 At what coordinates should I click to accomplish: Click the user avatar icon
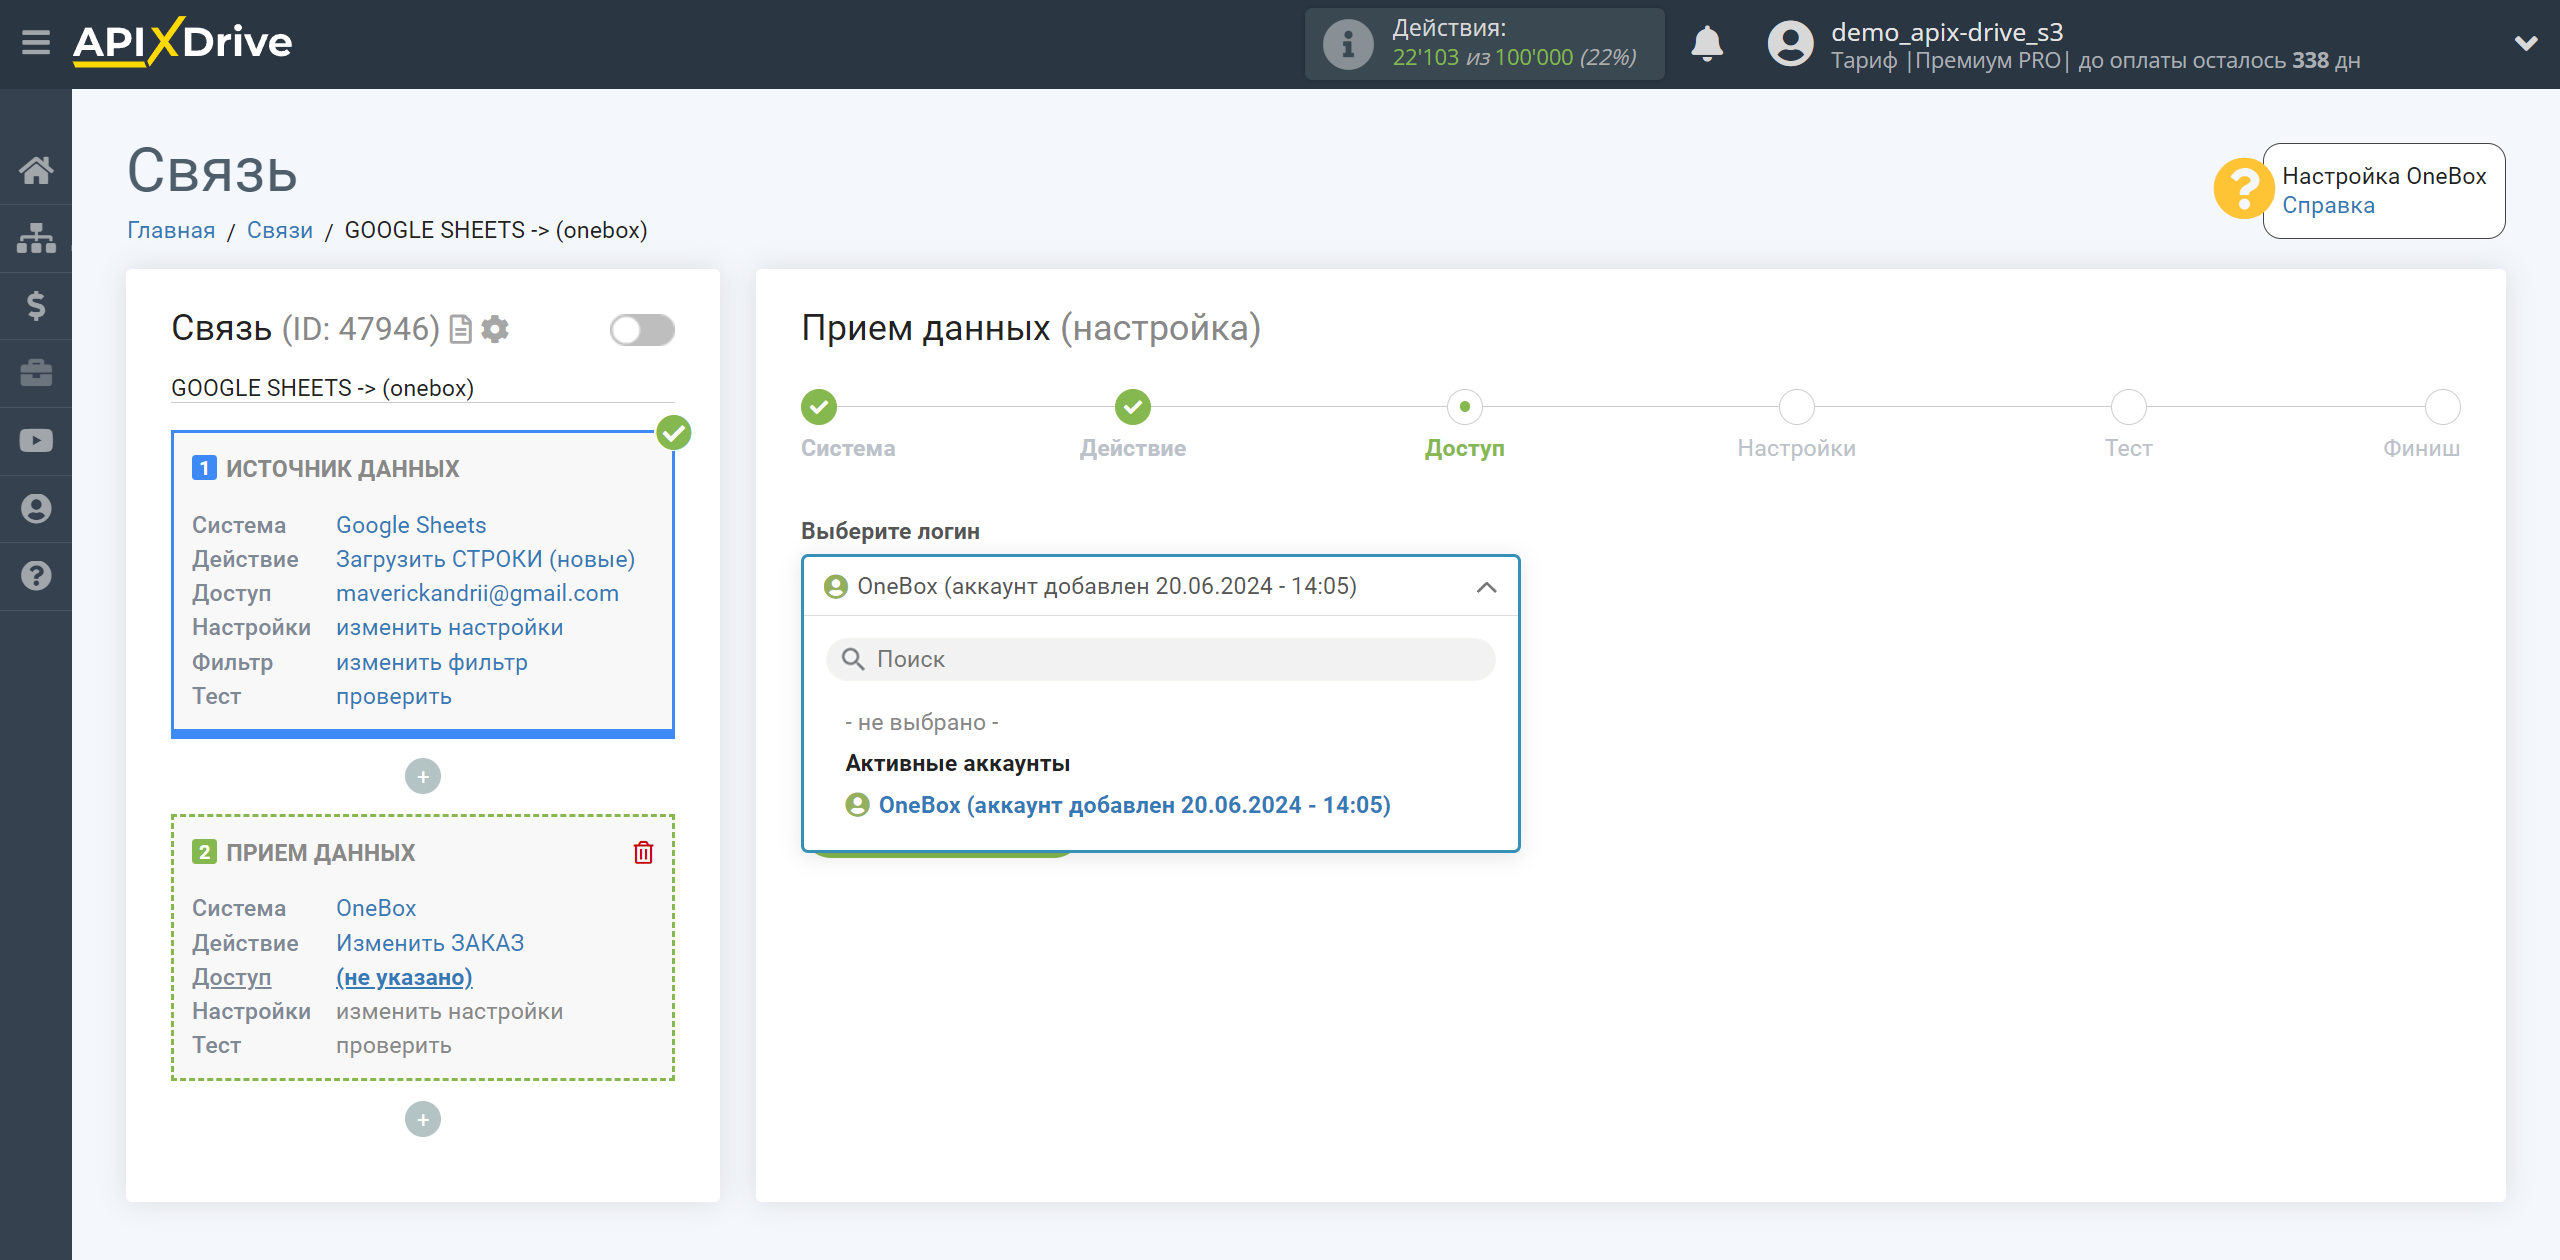1789,44
